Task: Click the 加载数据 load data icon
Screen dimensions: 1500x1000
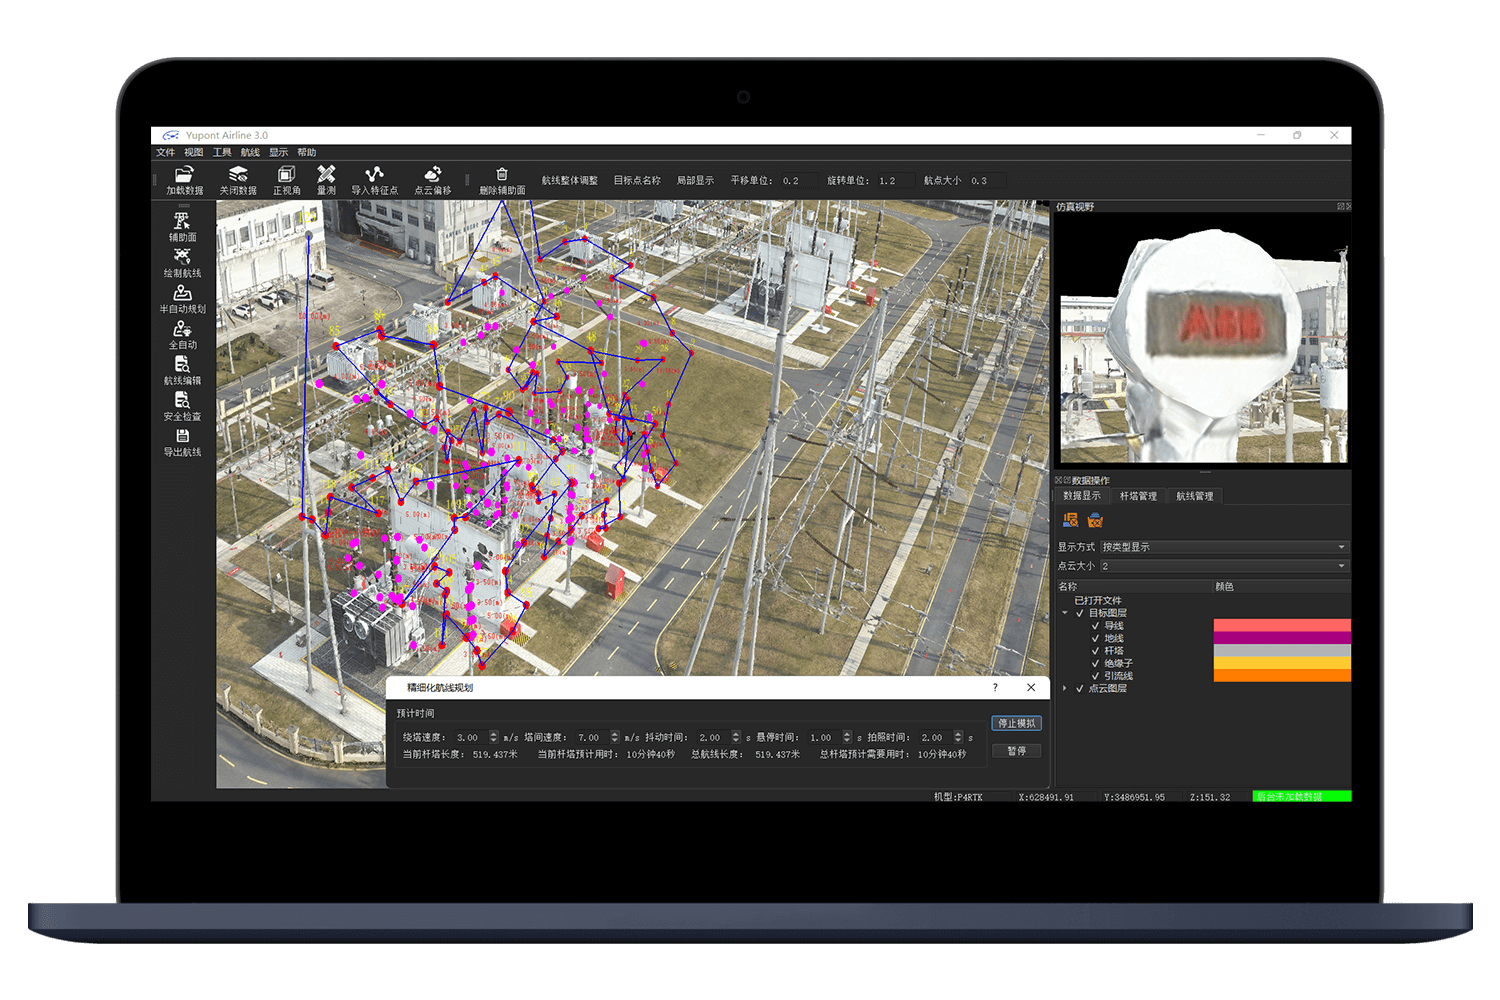Action: pos(184,175)
